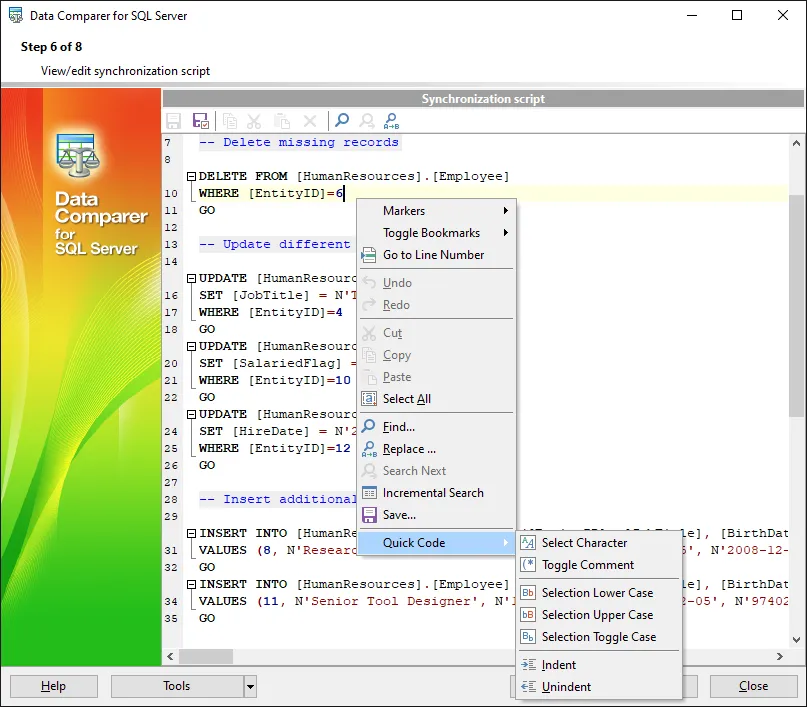The width and height of the screenshot is (807, 707).
Task: Click Indent in the Quick Code submenu
Action: click(x=559, y=665)
